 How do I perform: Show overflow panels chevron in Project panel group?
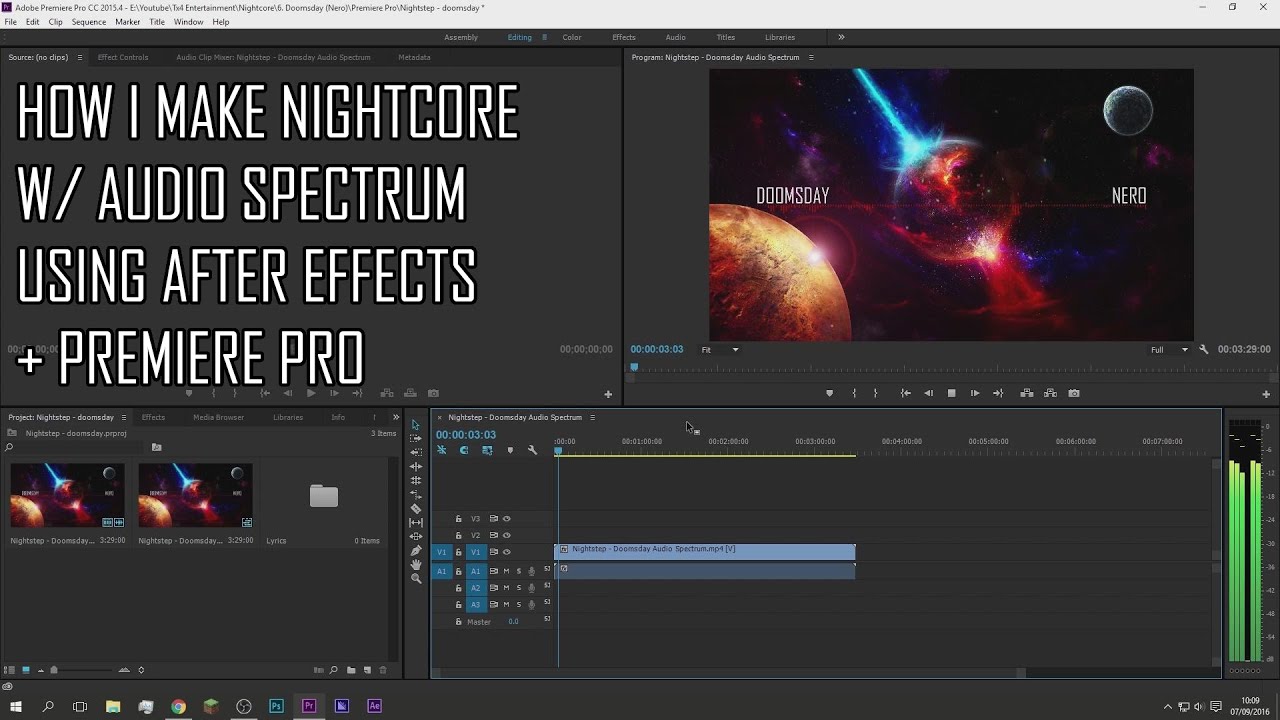click(395, 417)
